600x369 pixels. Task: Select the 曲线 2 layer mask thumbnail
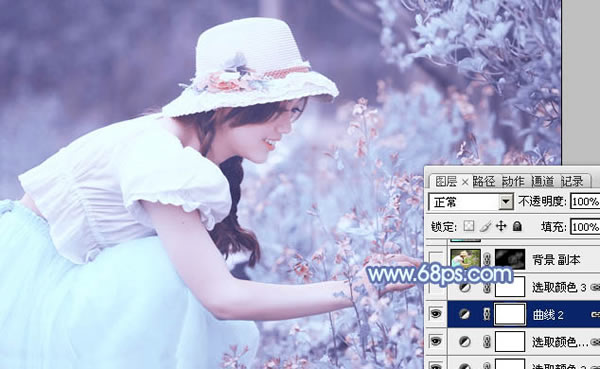tap(510, 314)
